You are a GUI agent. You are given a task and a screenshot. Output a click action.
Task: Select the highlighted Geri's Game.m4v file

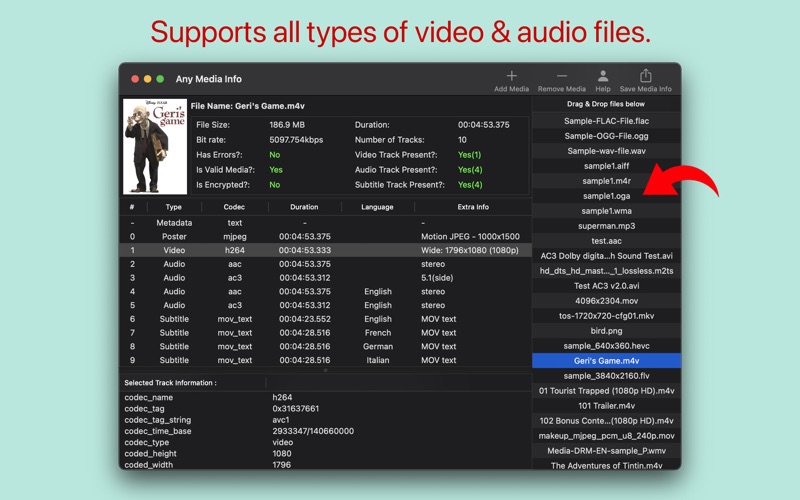point(606,361)
